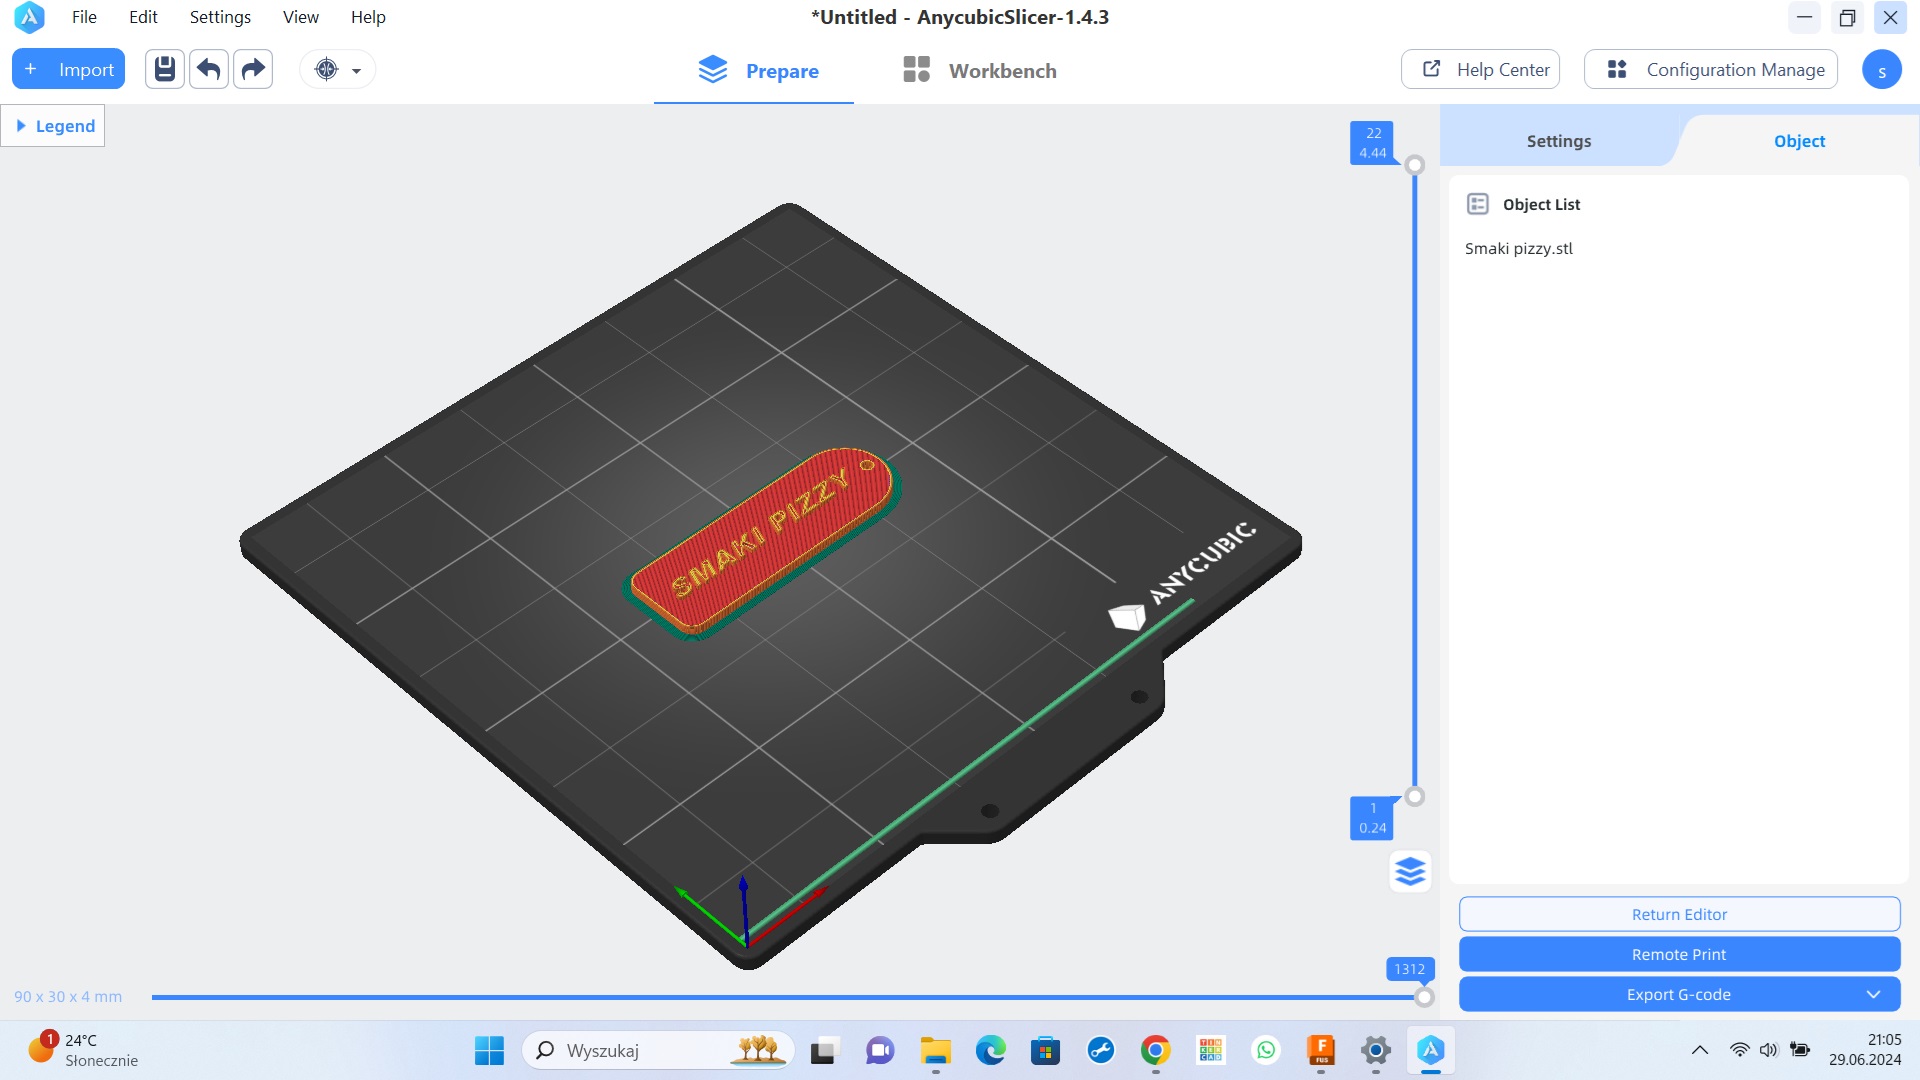Click the layers view icon above the layer slider
The width and height of the screenshot is (1920, 1080).
pos(1410,871)
